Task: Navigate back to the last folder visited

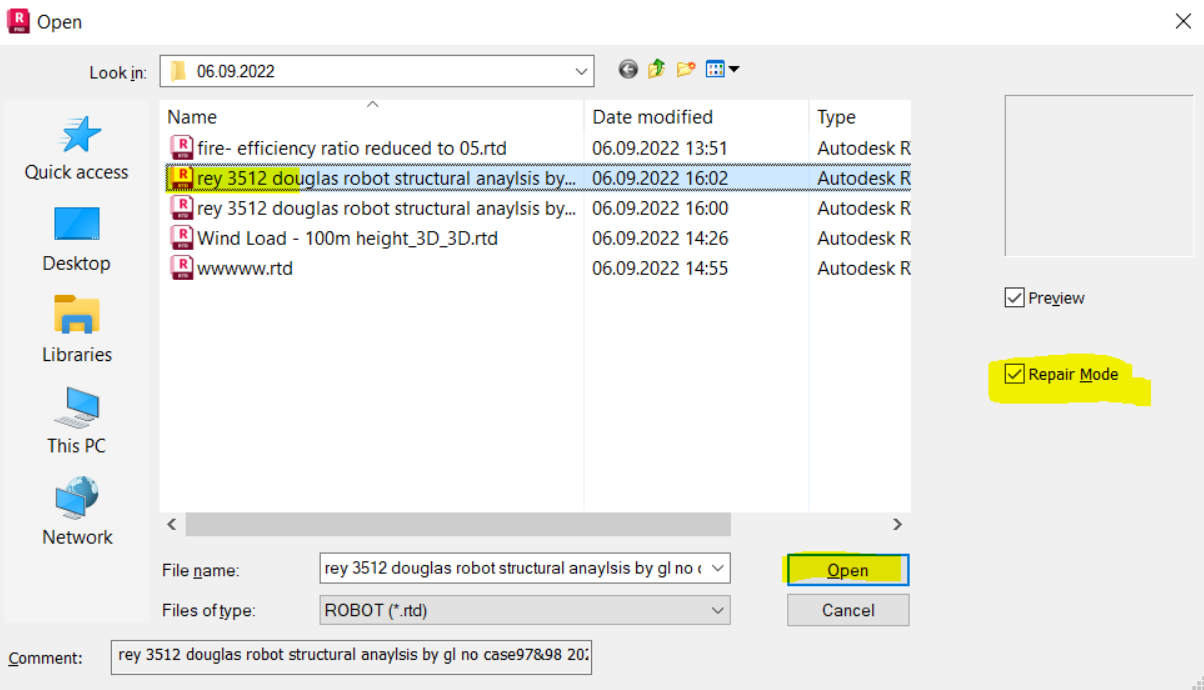Action: [x=628, y=69]
